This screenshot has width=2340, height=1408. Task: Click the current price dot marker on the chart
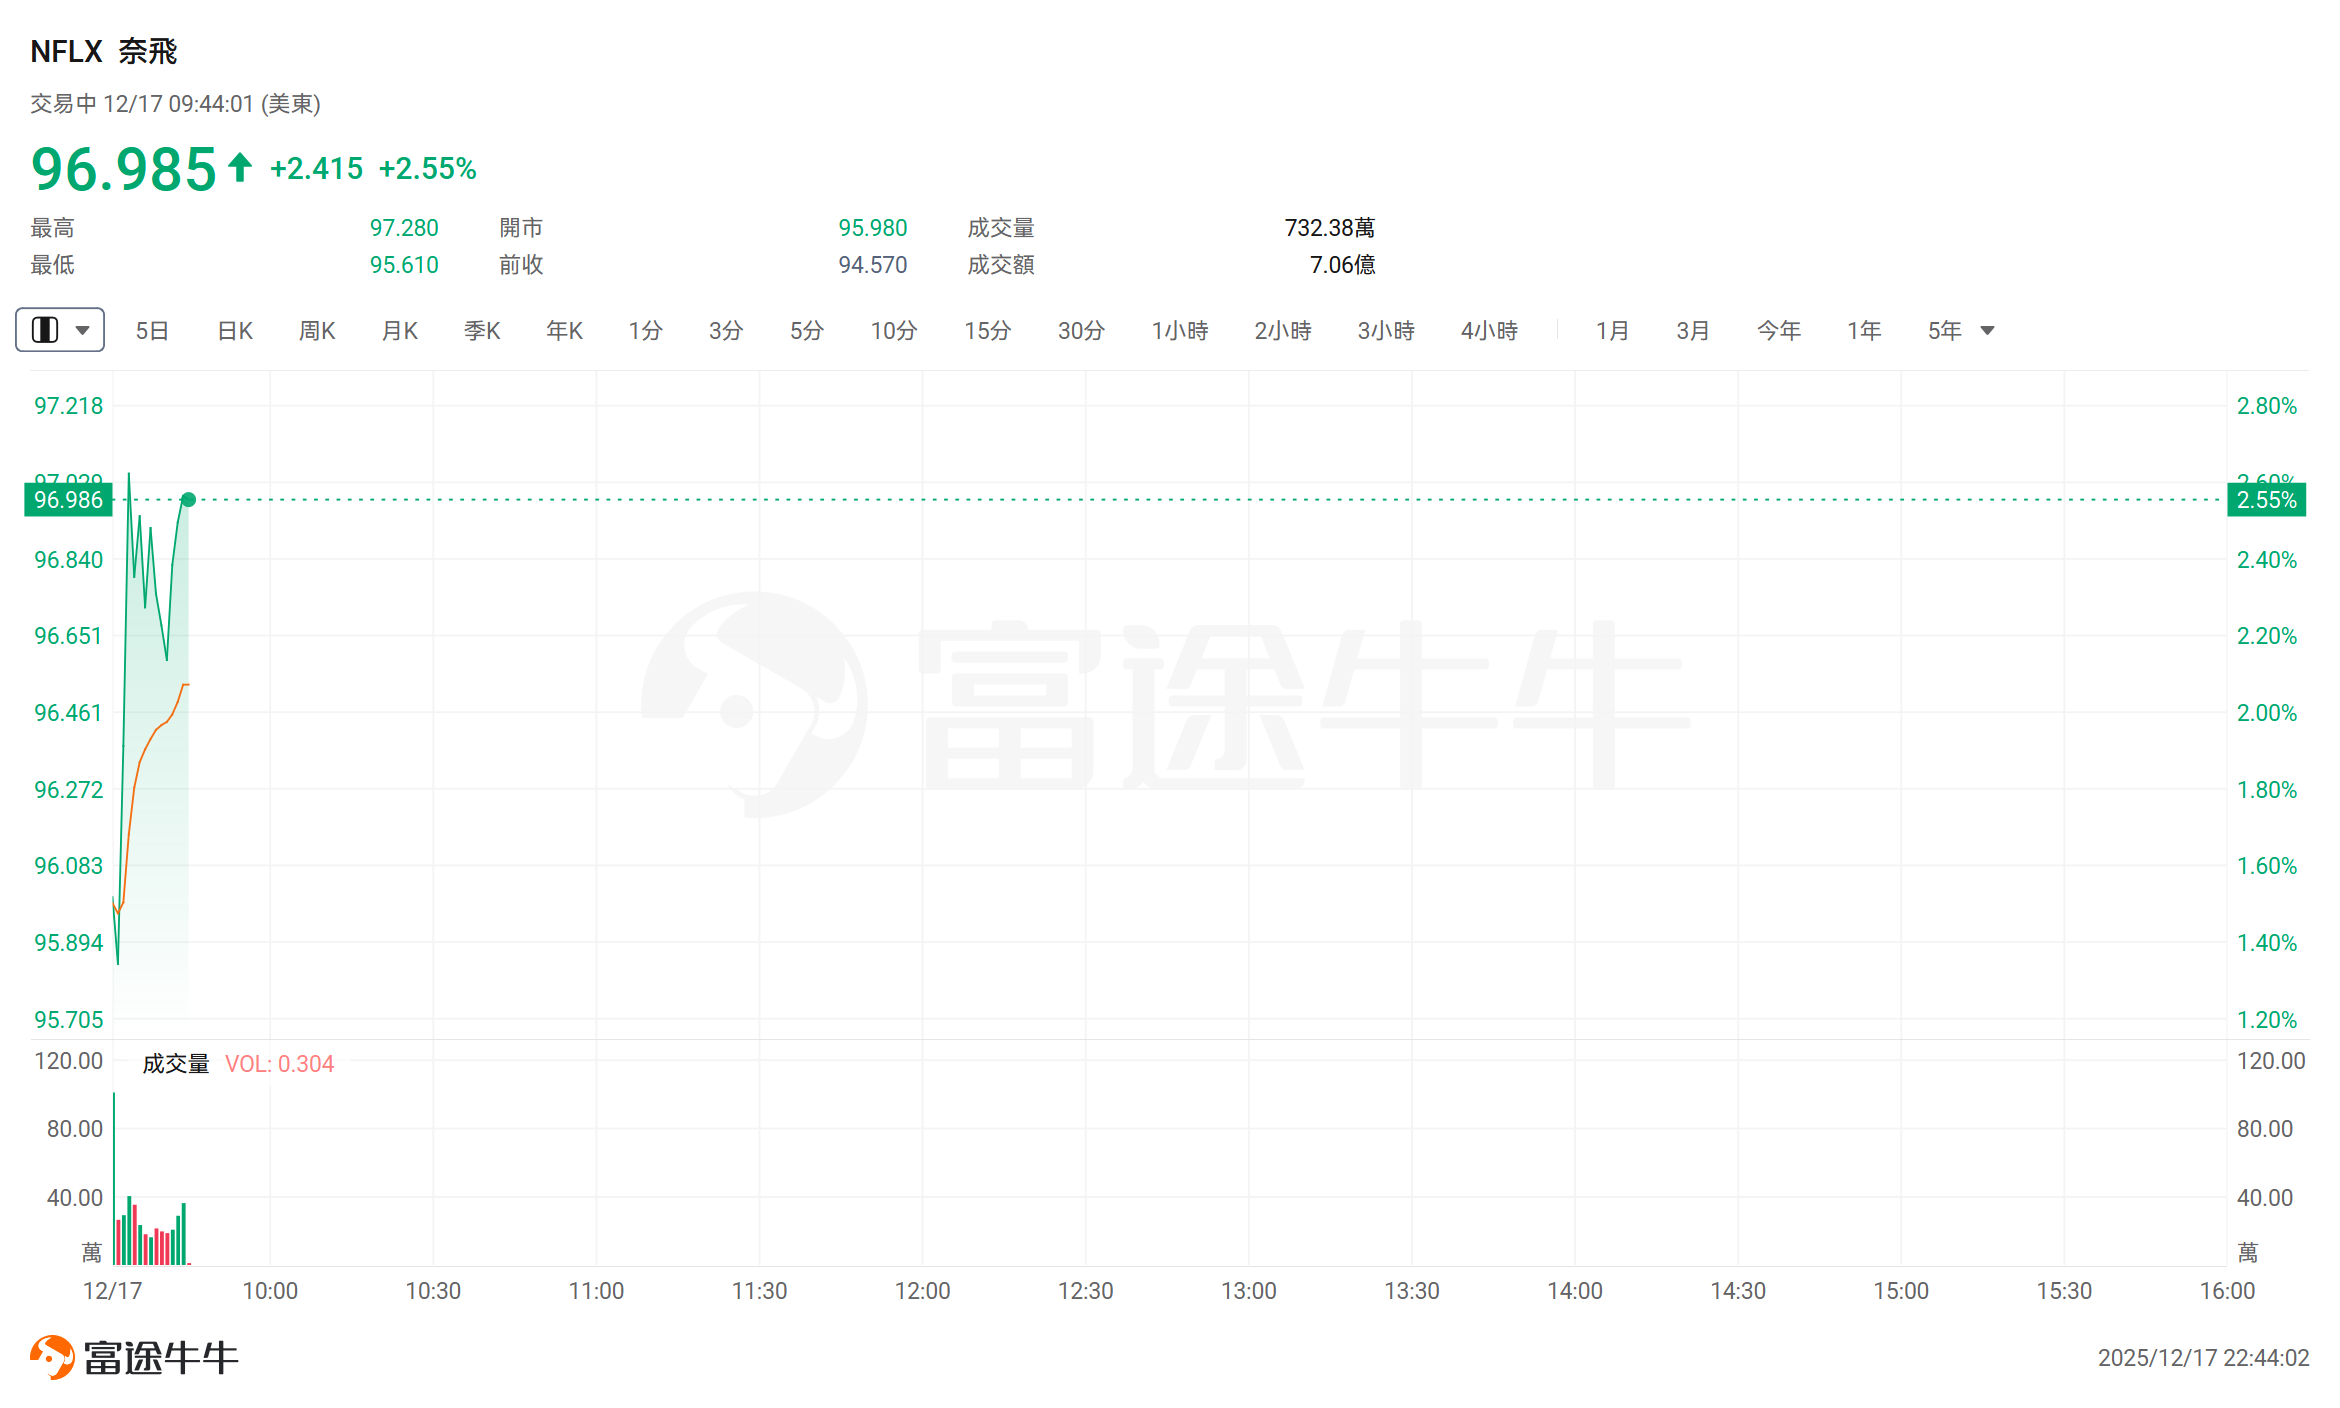click(188, 499)
